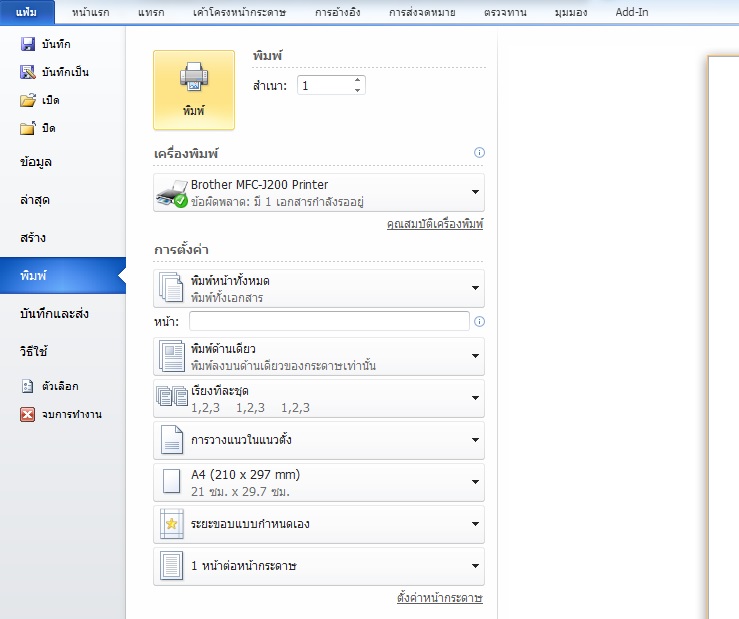This screenshot has height=619, width=739.
Task: Select สร้าง in the backstage menu
Action: [63, 238]
